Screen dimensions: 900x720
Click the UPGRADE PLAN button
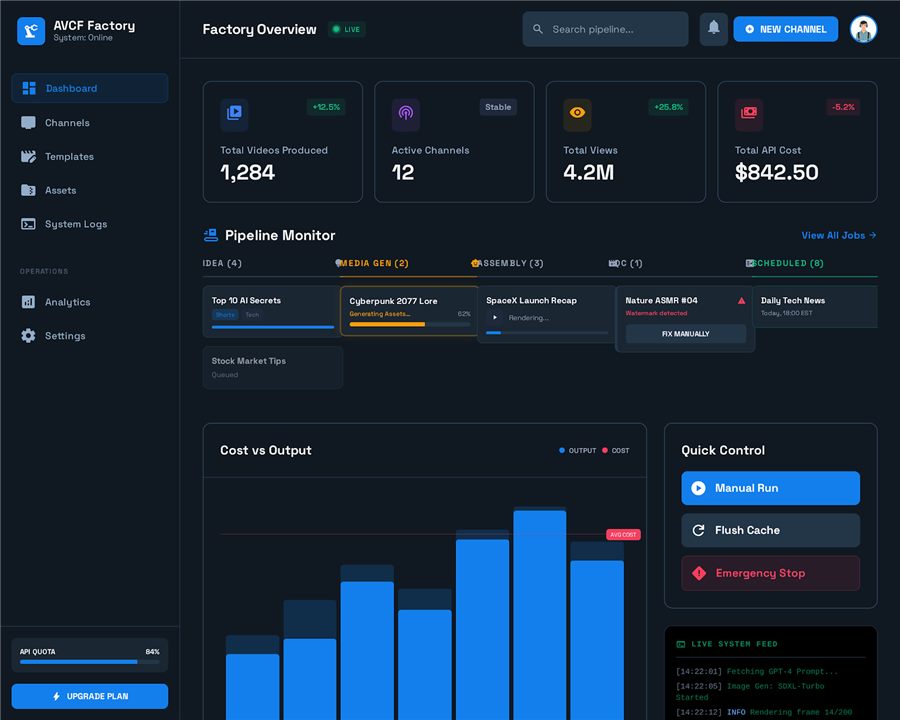[x=90, y=696]
